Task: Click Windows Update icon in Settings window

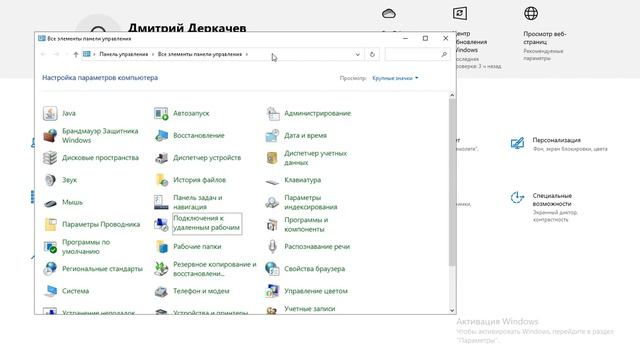Action: coord(460,13)
